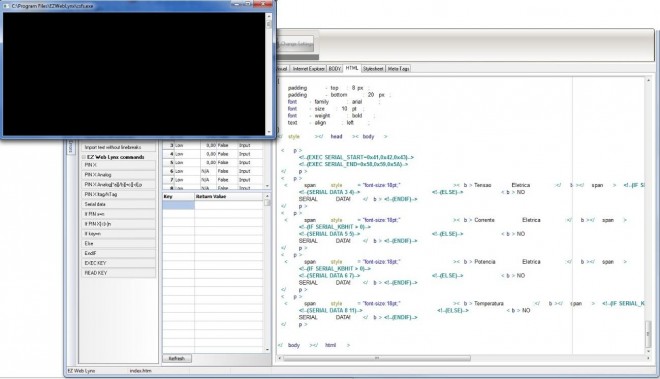Click the HTML editor horizontal scrollbar thumb
This screenshot has width=660, height=379.
click(x=377, y=358)
